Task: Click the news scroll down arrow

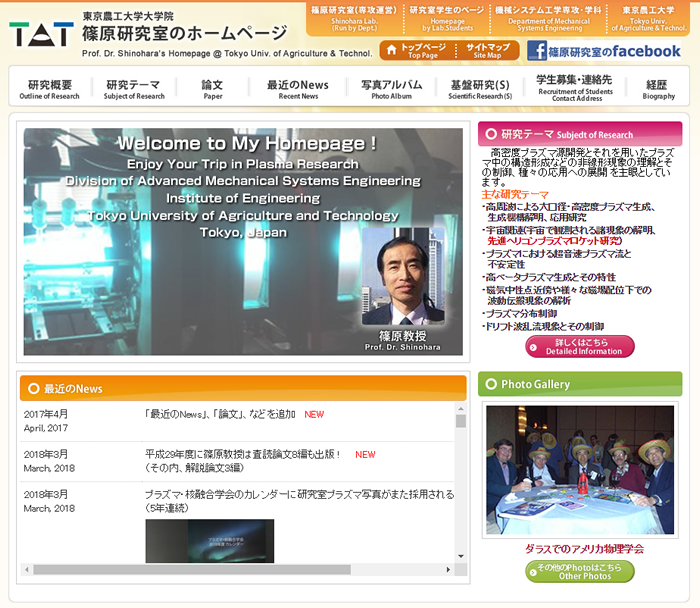Action: [461, 556]
